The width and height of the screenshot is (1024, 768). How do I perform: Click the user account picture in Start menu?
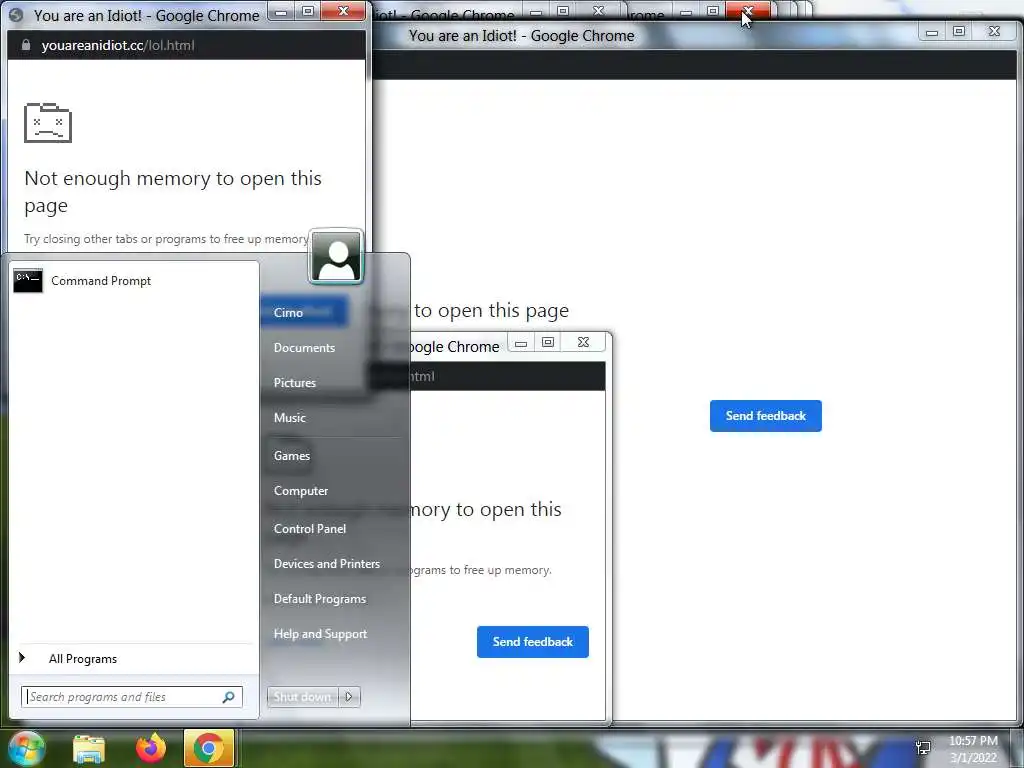point(336,256)
